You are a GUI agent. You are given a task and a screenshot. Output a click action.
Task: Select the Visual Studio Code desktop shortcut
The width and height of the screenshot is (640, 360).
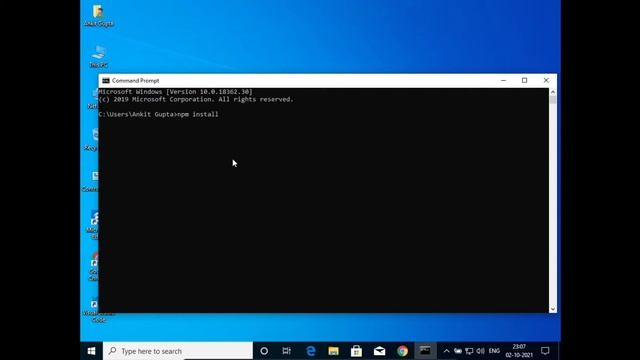(x=98, y=311)
